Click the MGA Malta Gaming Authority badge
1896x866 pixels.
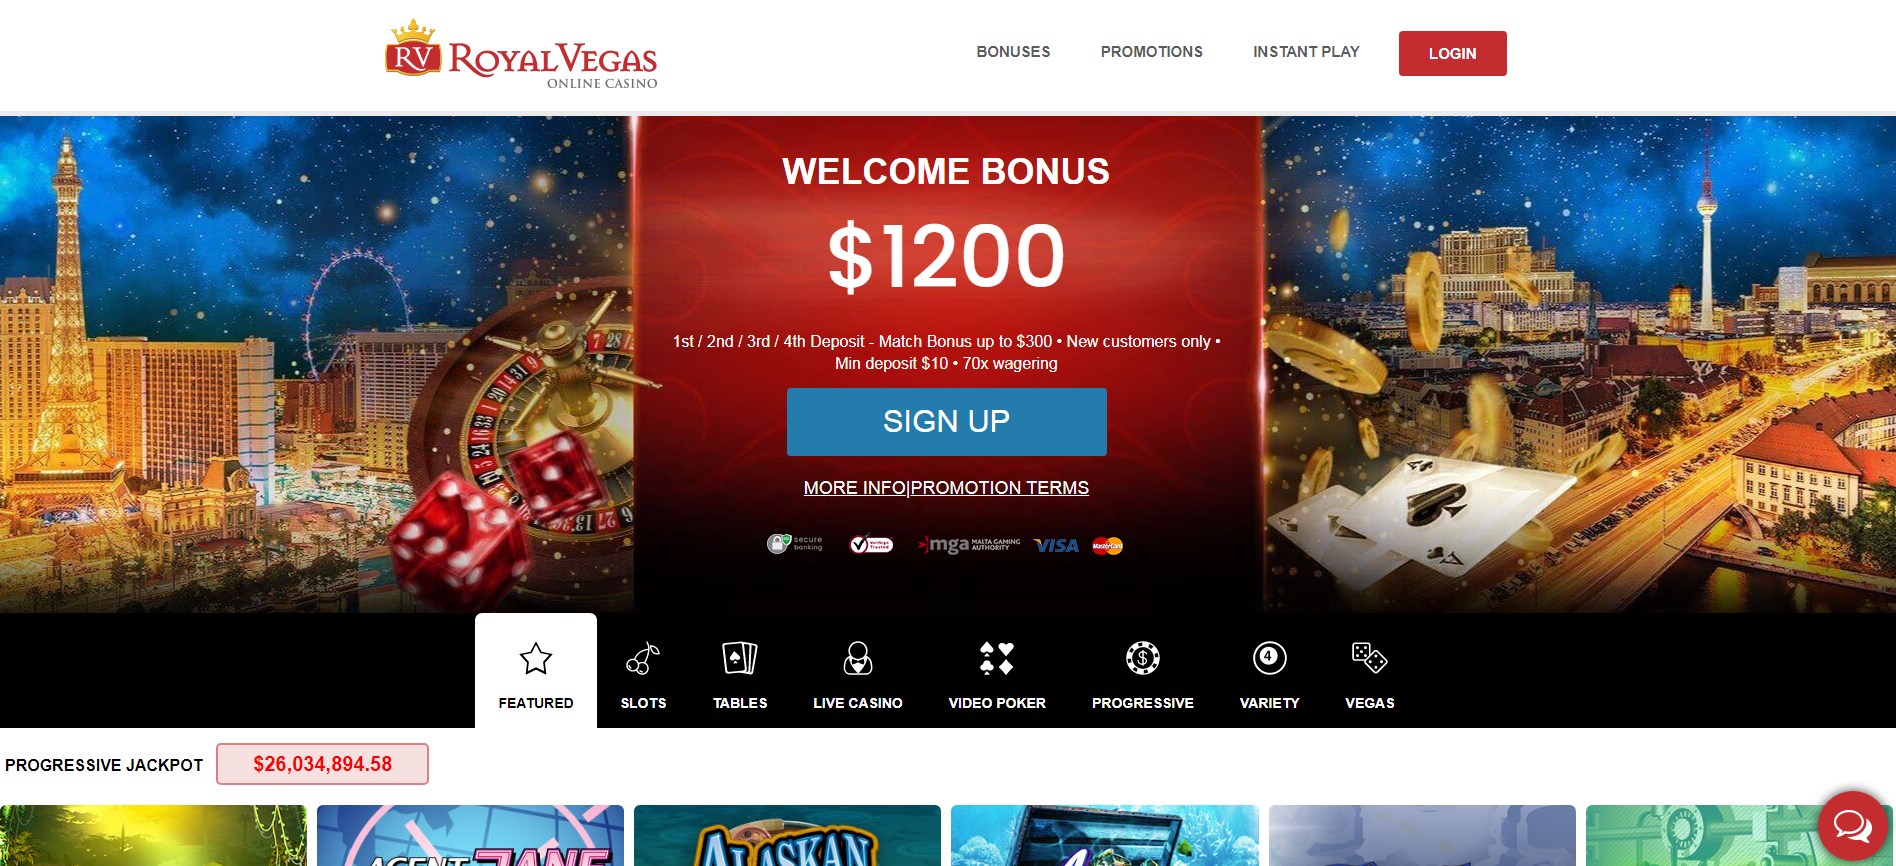point(969,545)
